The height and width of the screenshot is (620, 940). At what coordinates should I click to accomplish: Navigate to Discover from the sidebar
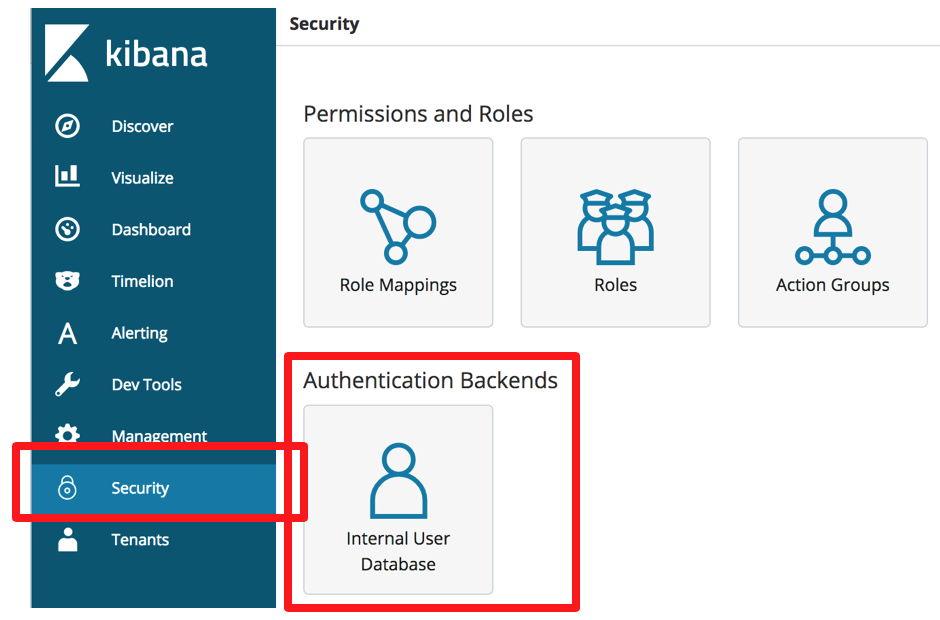pos(142,125)
